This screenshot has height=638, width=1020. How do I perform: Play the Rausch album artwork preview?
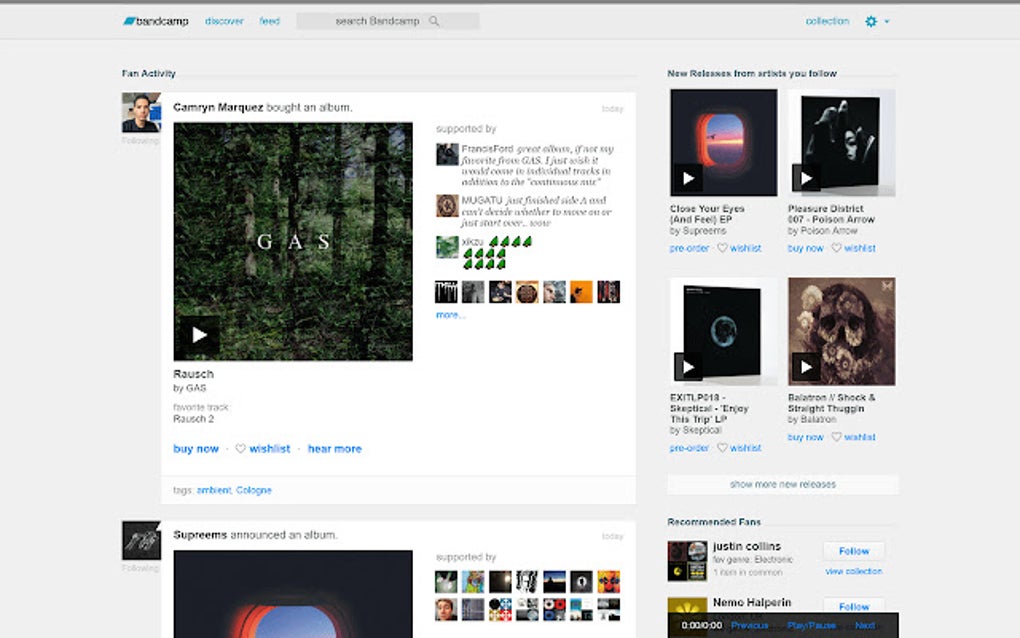pyautogui.click(x=199, y=334)
